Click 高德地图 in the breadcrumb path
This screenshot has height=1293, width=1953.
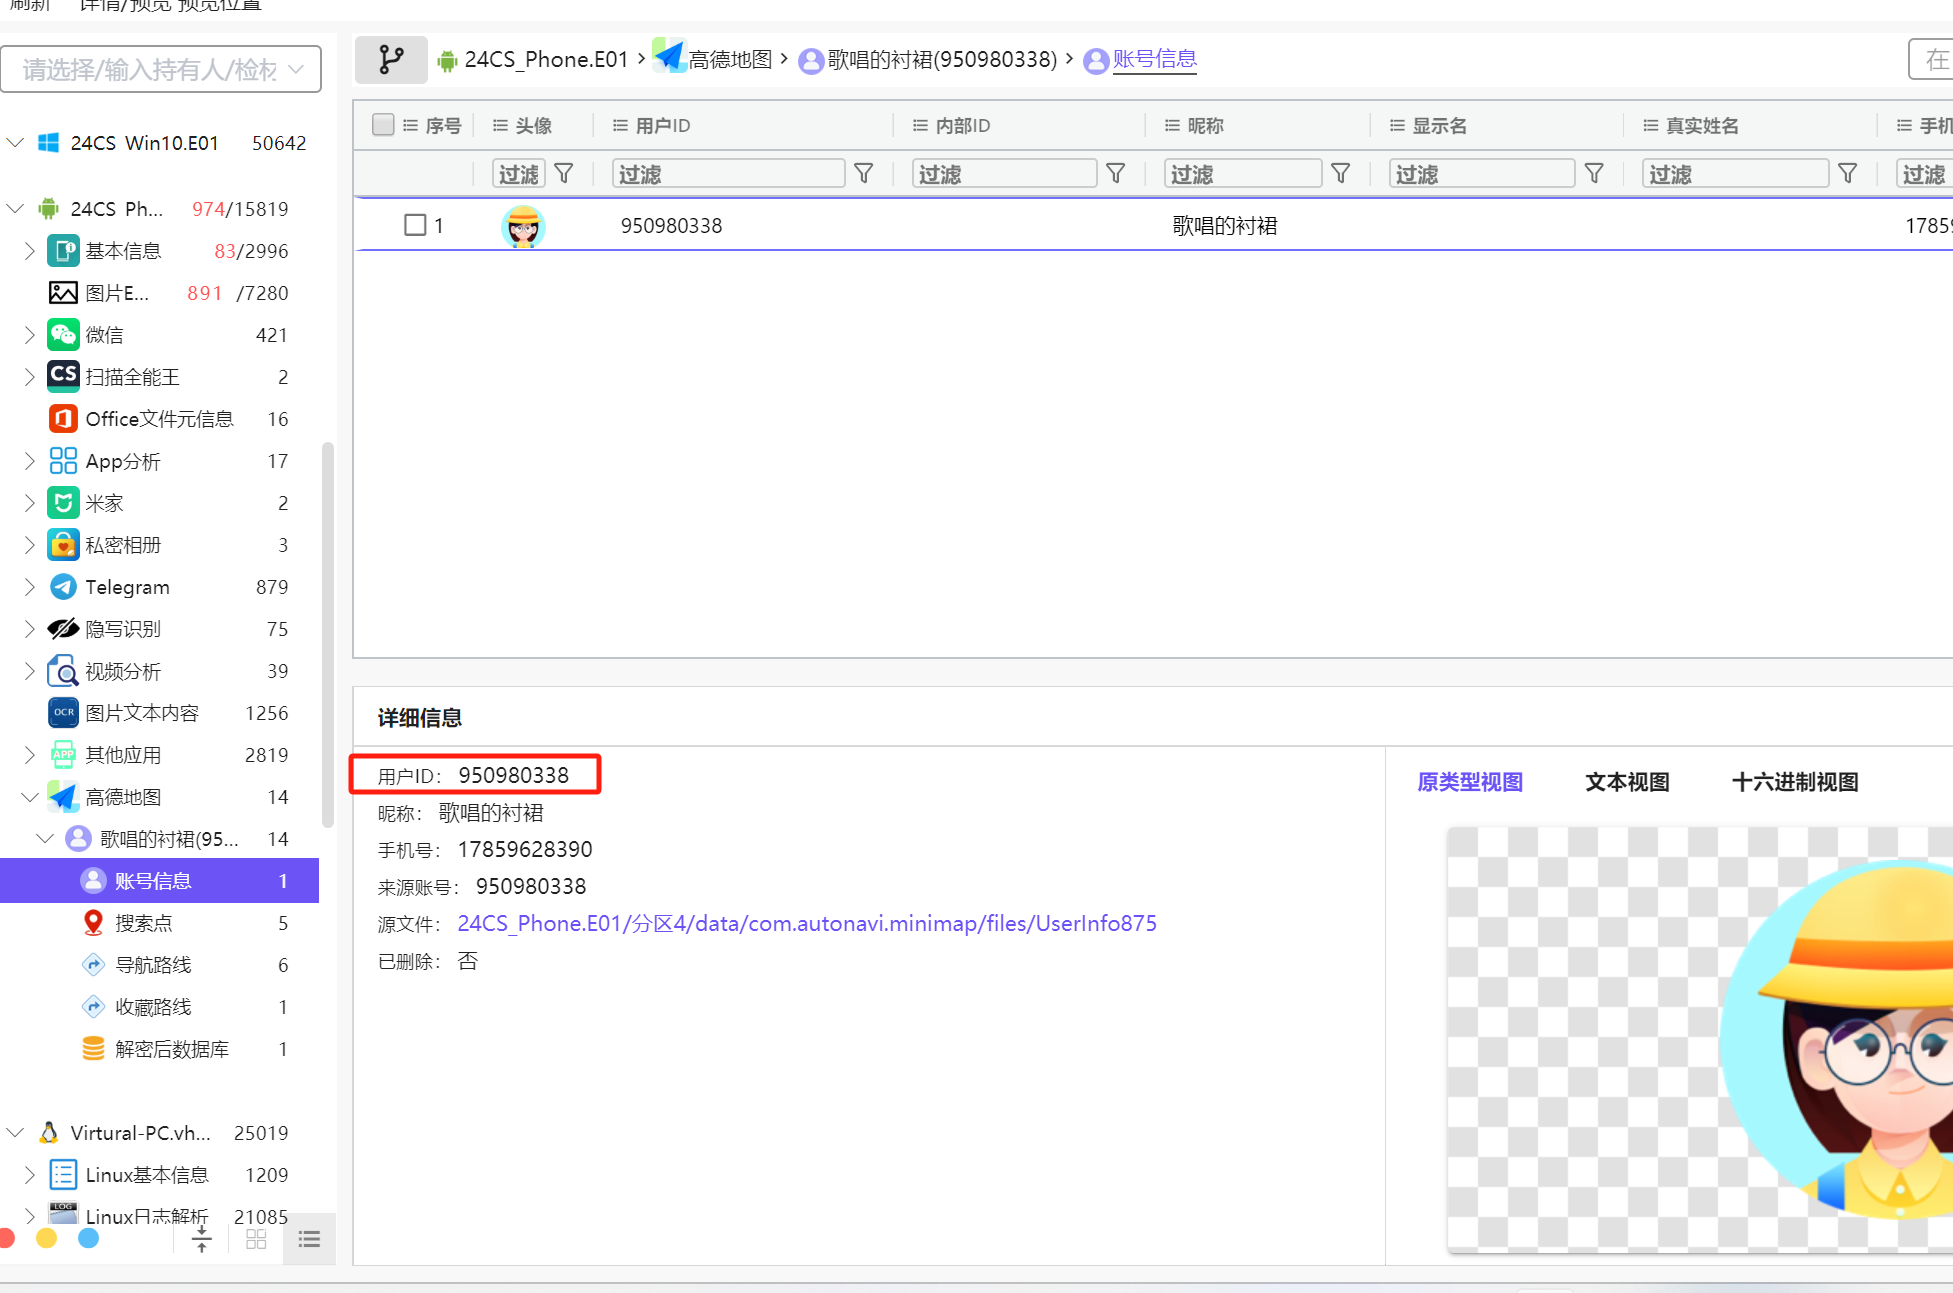[x=729, y=60]
